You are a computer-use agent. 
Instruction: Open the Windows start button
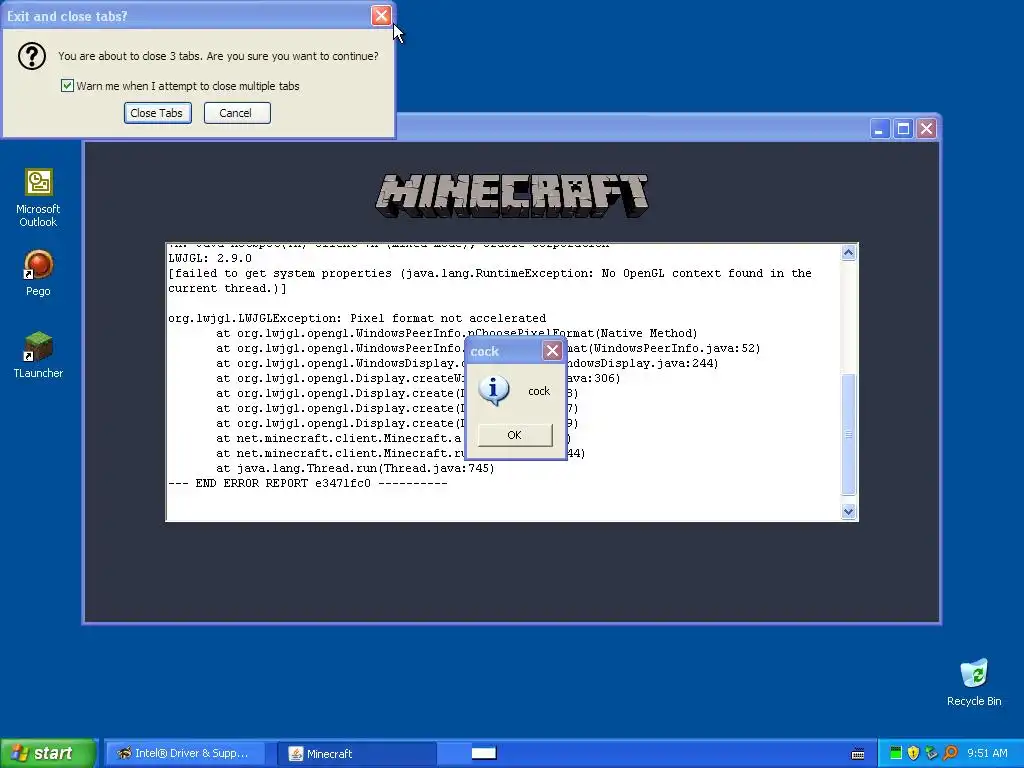[48, 753]
